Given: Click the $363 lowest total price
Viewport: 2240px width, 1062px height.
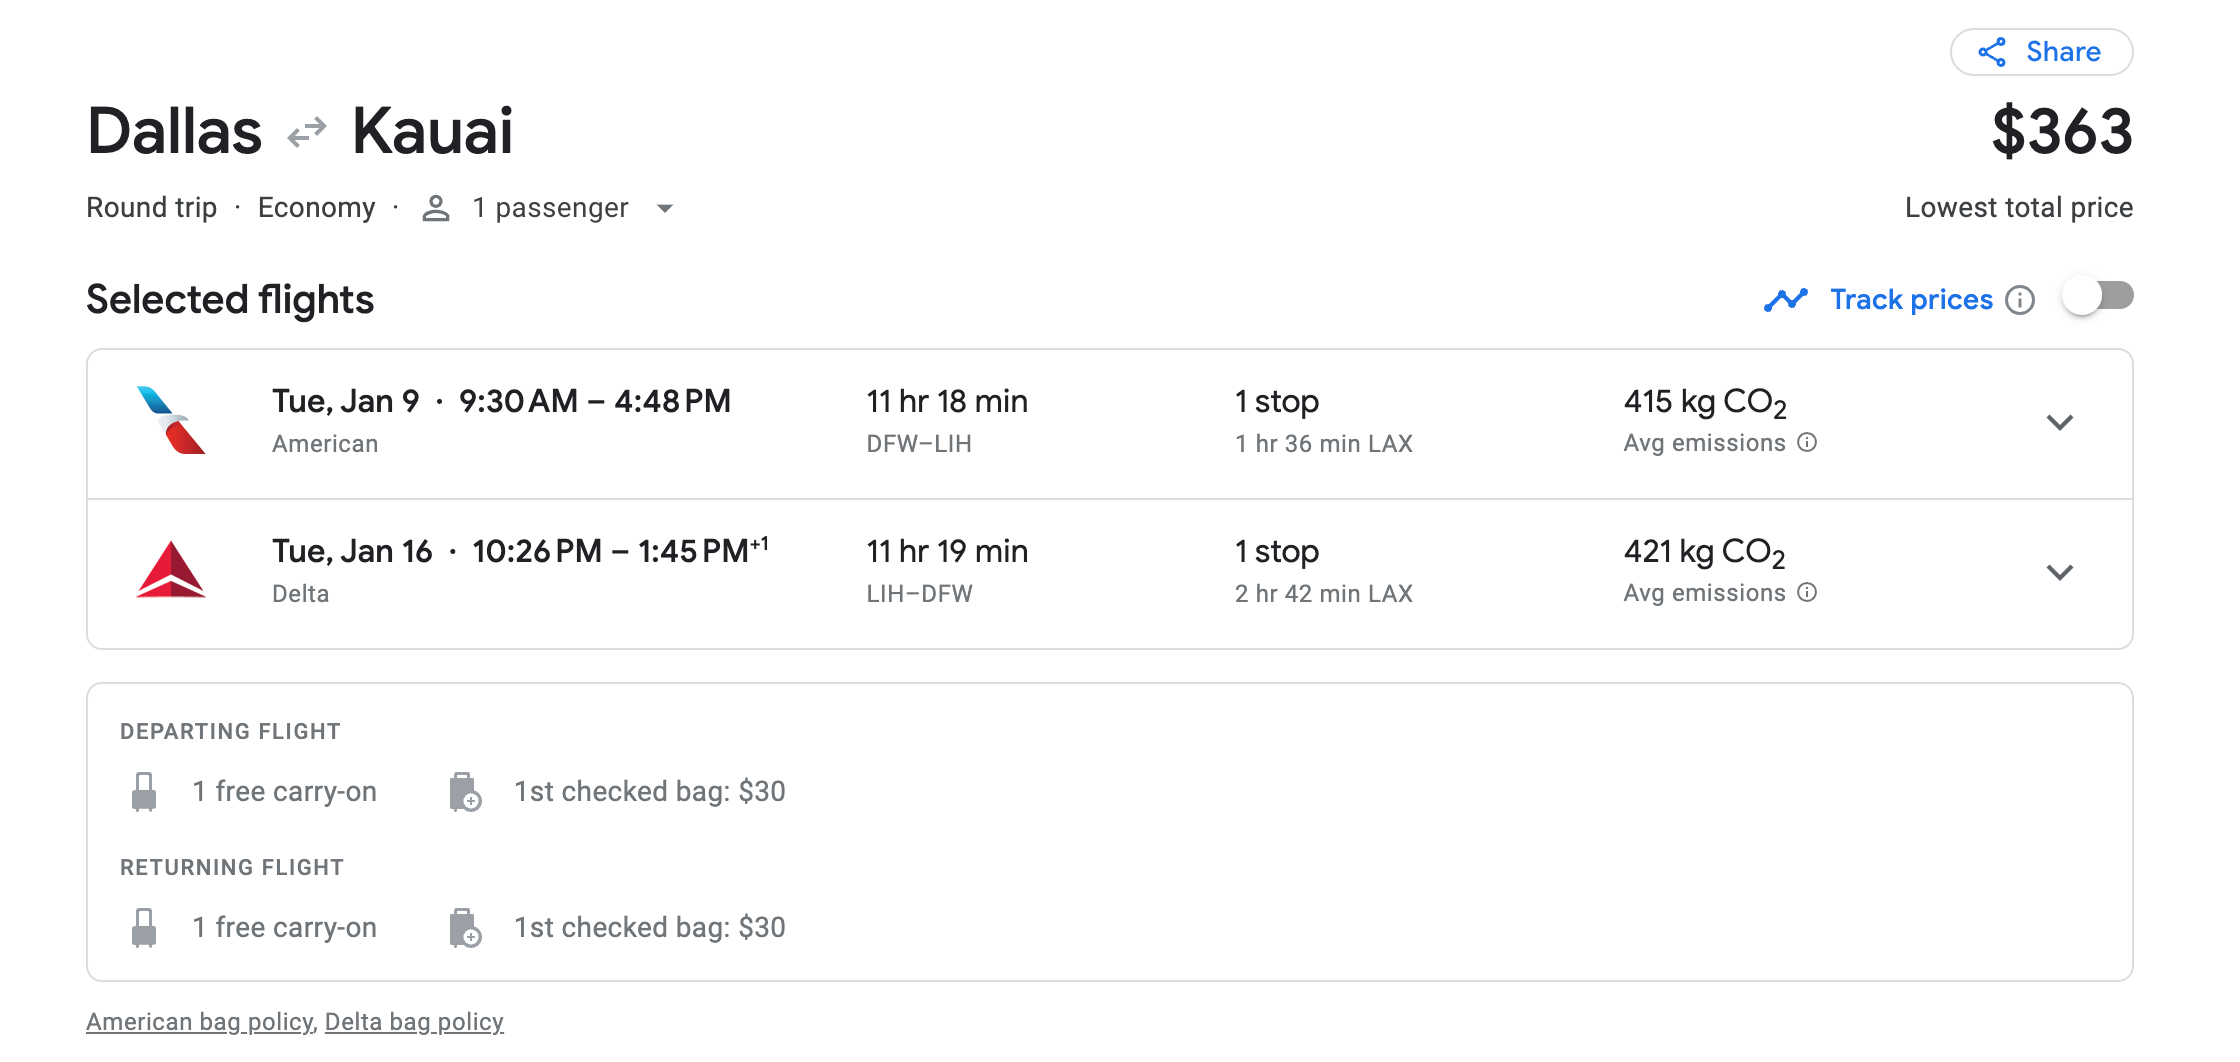Looking at the screenshot, I should coord(2061,132).
